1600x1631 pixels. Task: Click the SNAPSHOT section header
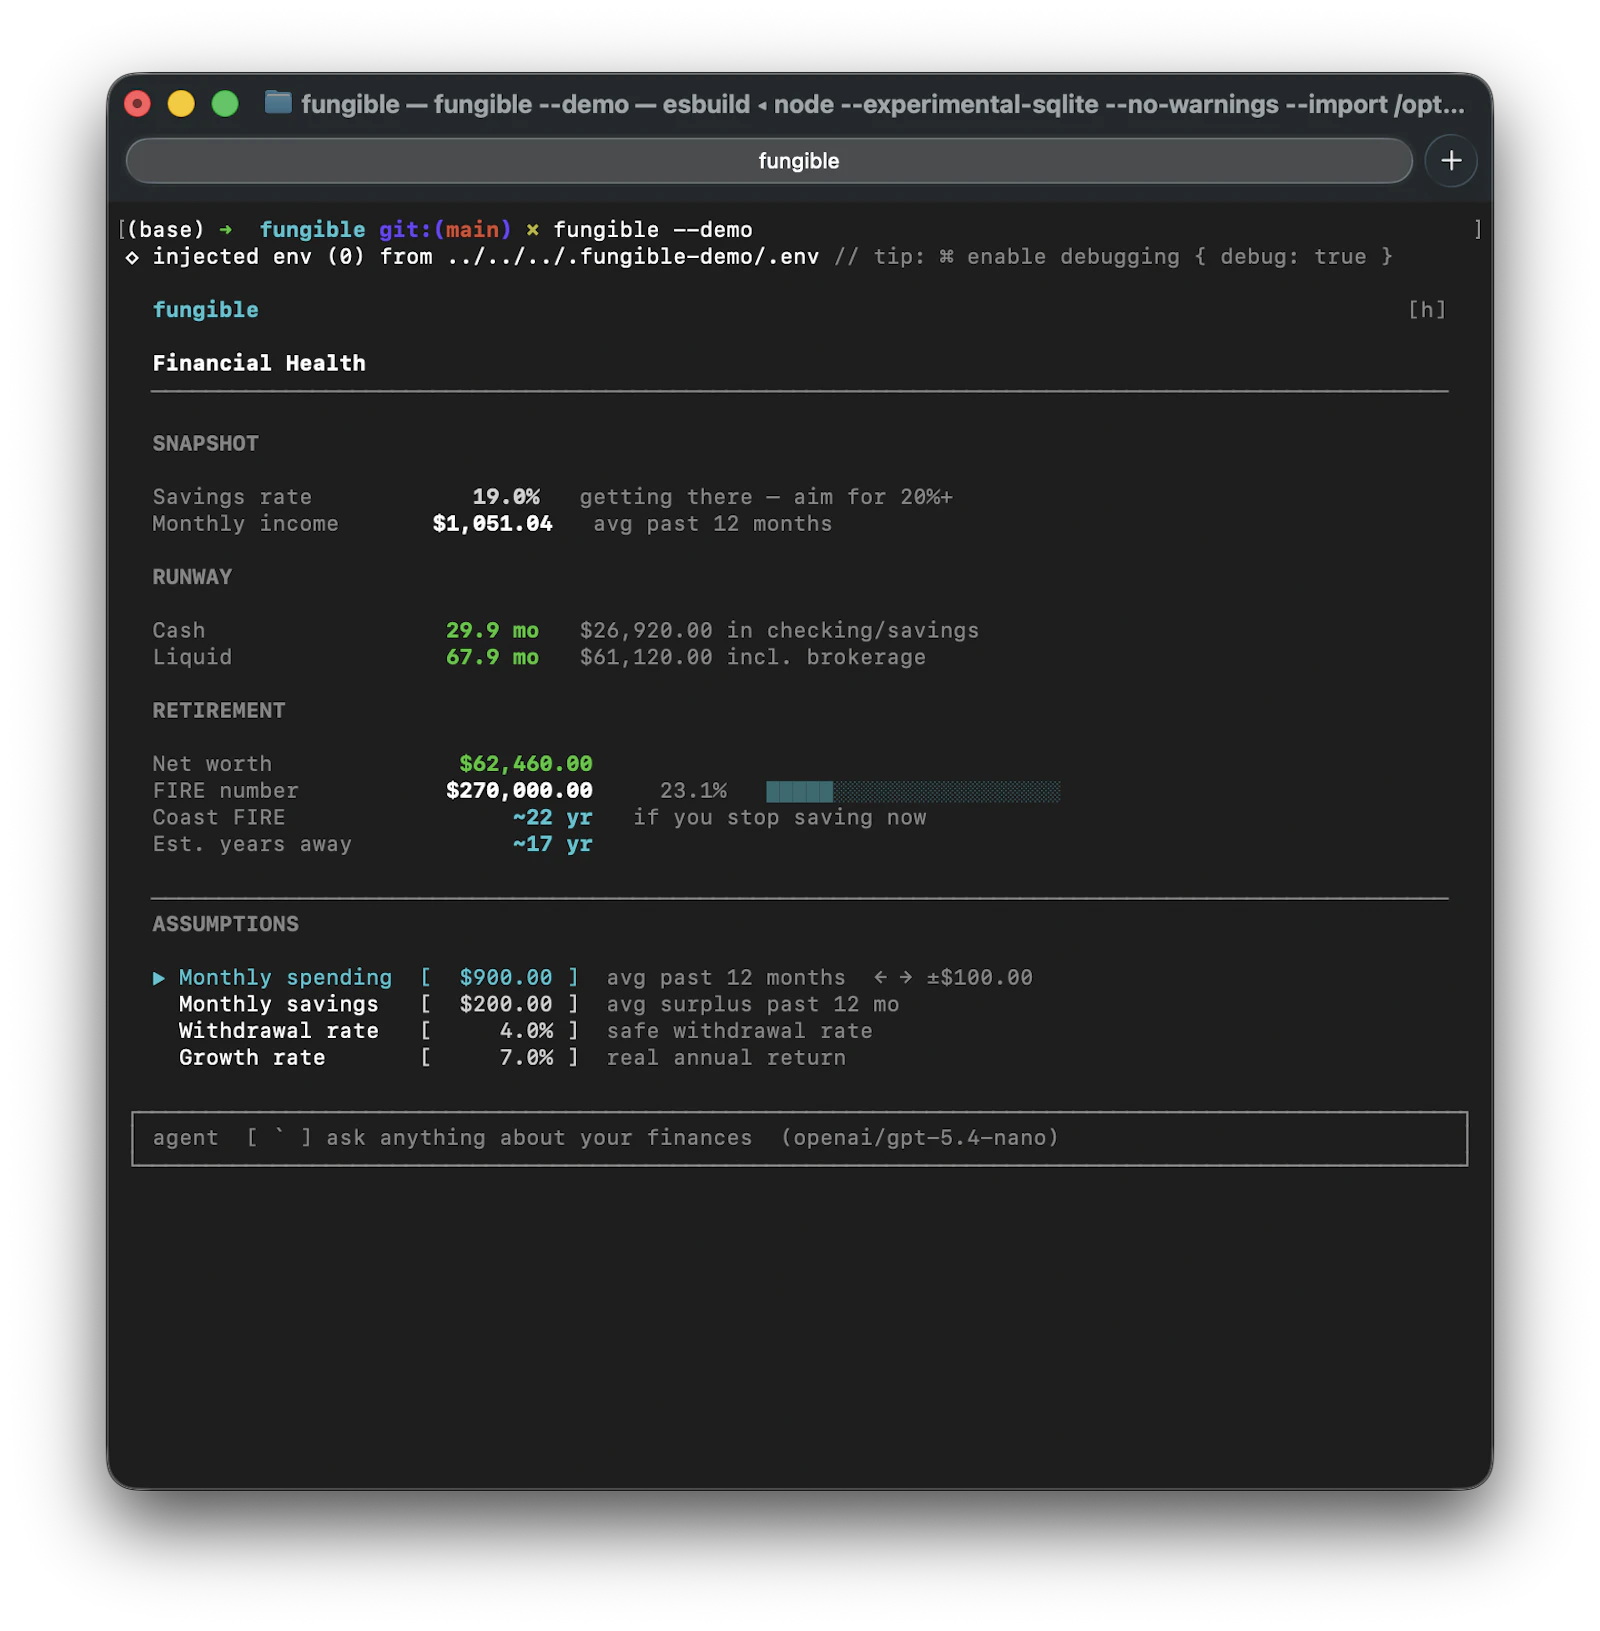pos(205,444)
